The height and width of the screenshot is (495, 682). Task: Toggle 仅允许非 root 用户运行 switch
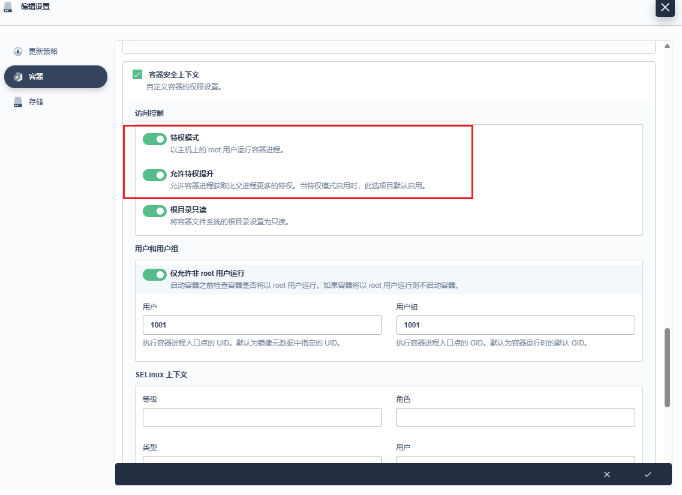pyautogui.click(x=154, y=274)
